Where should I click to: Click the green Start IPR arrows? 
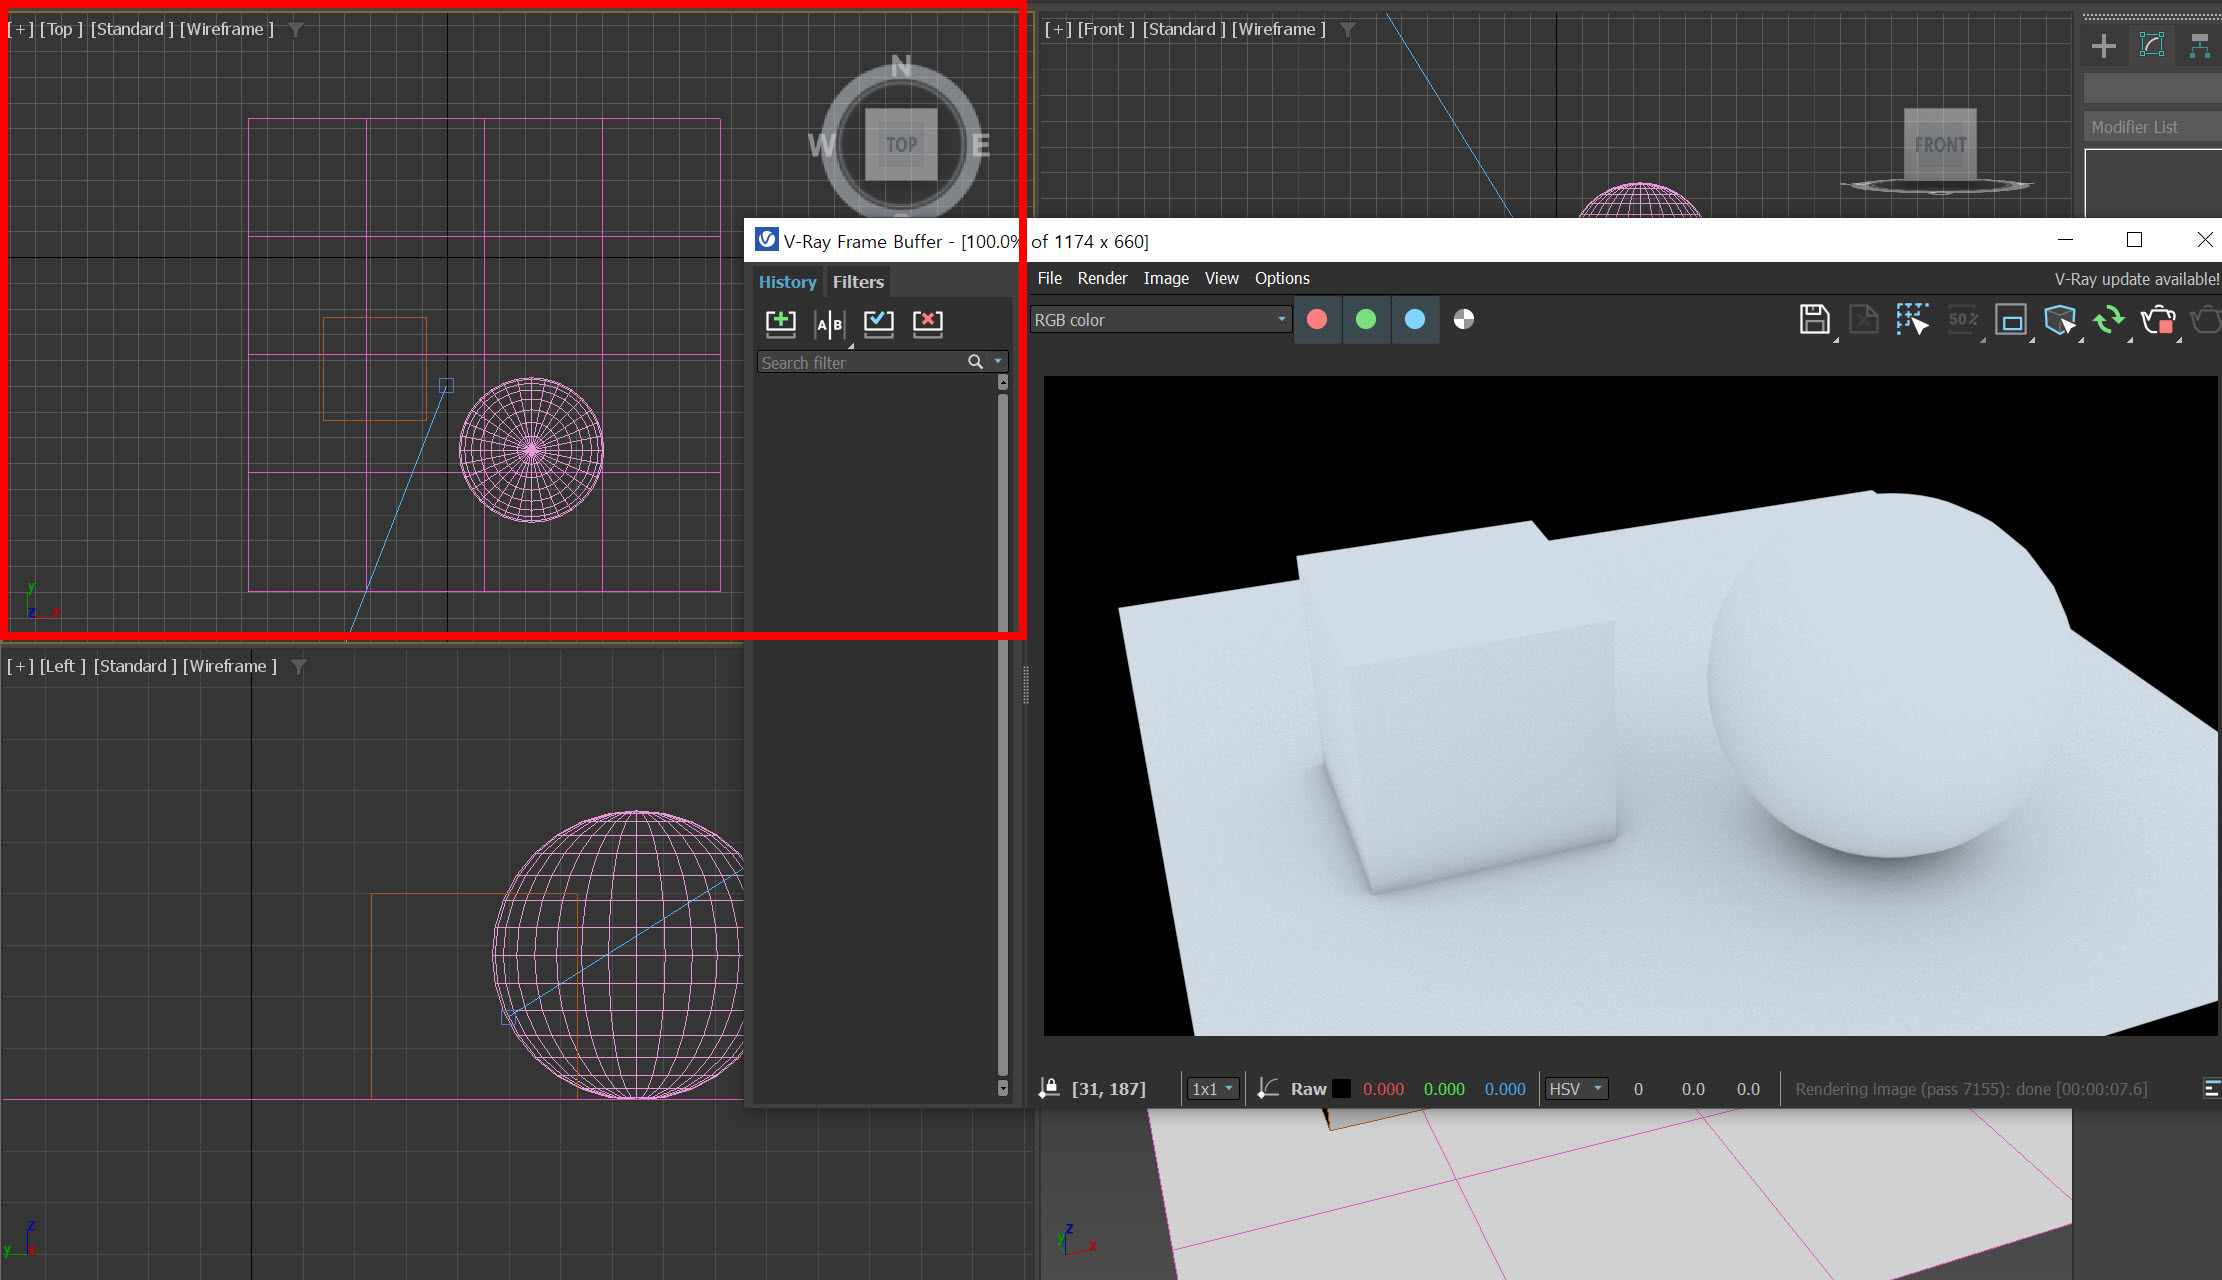(x=2108, y=320)
